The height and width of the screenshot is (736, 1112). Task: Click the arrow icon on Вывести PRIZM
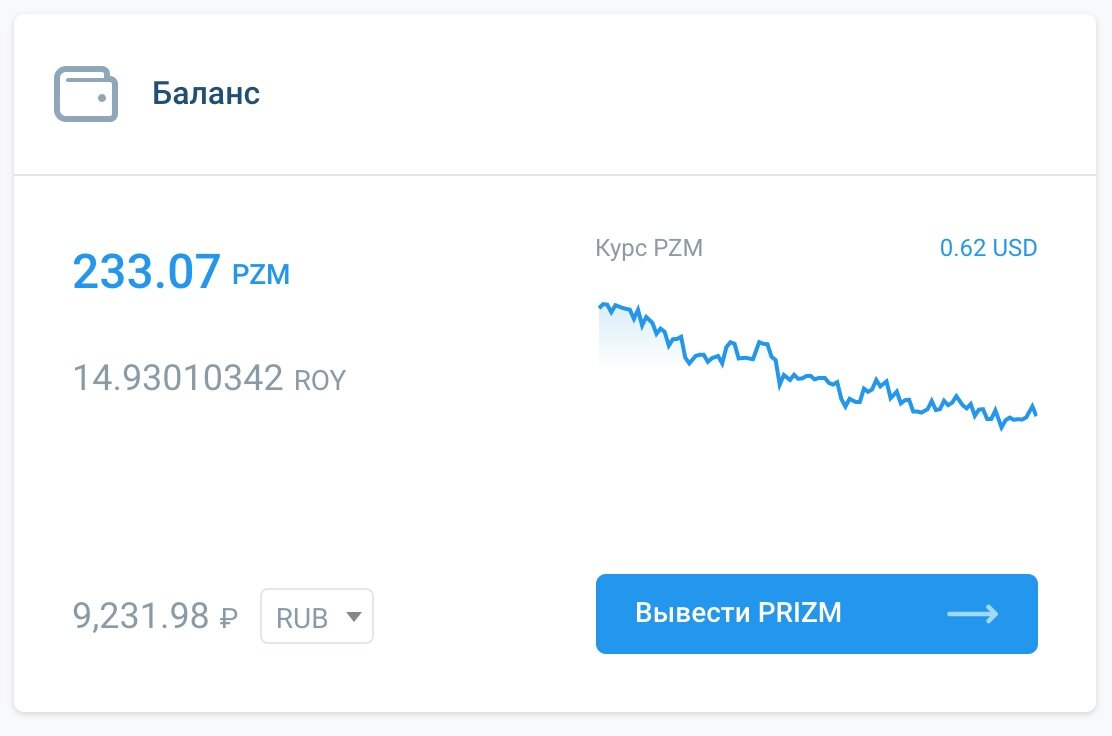point(972,614)
